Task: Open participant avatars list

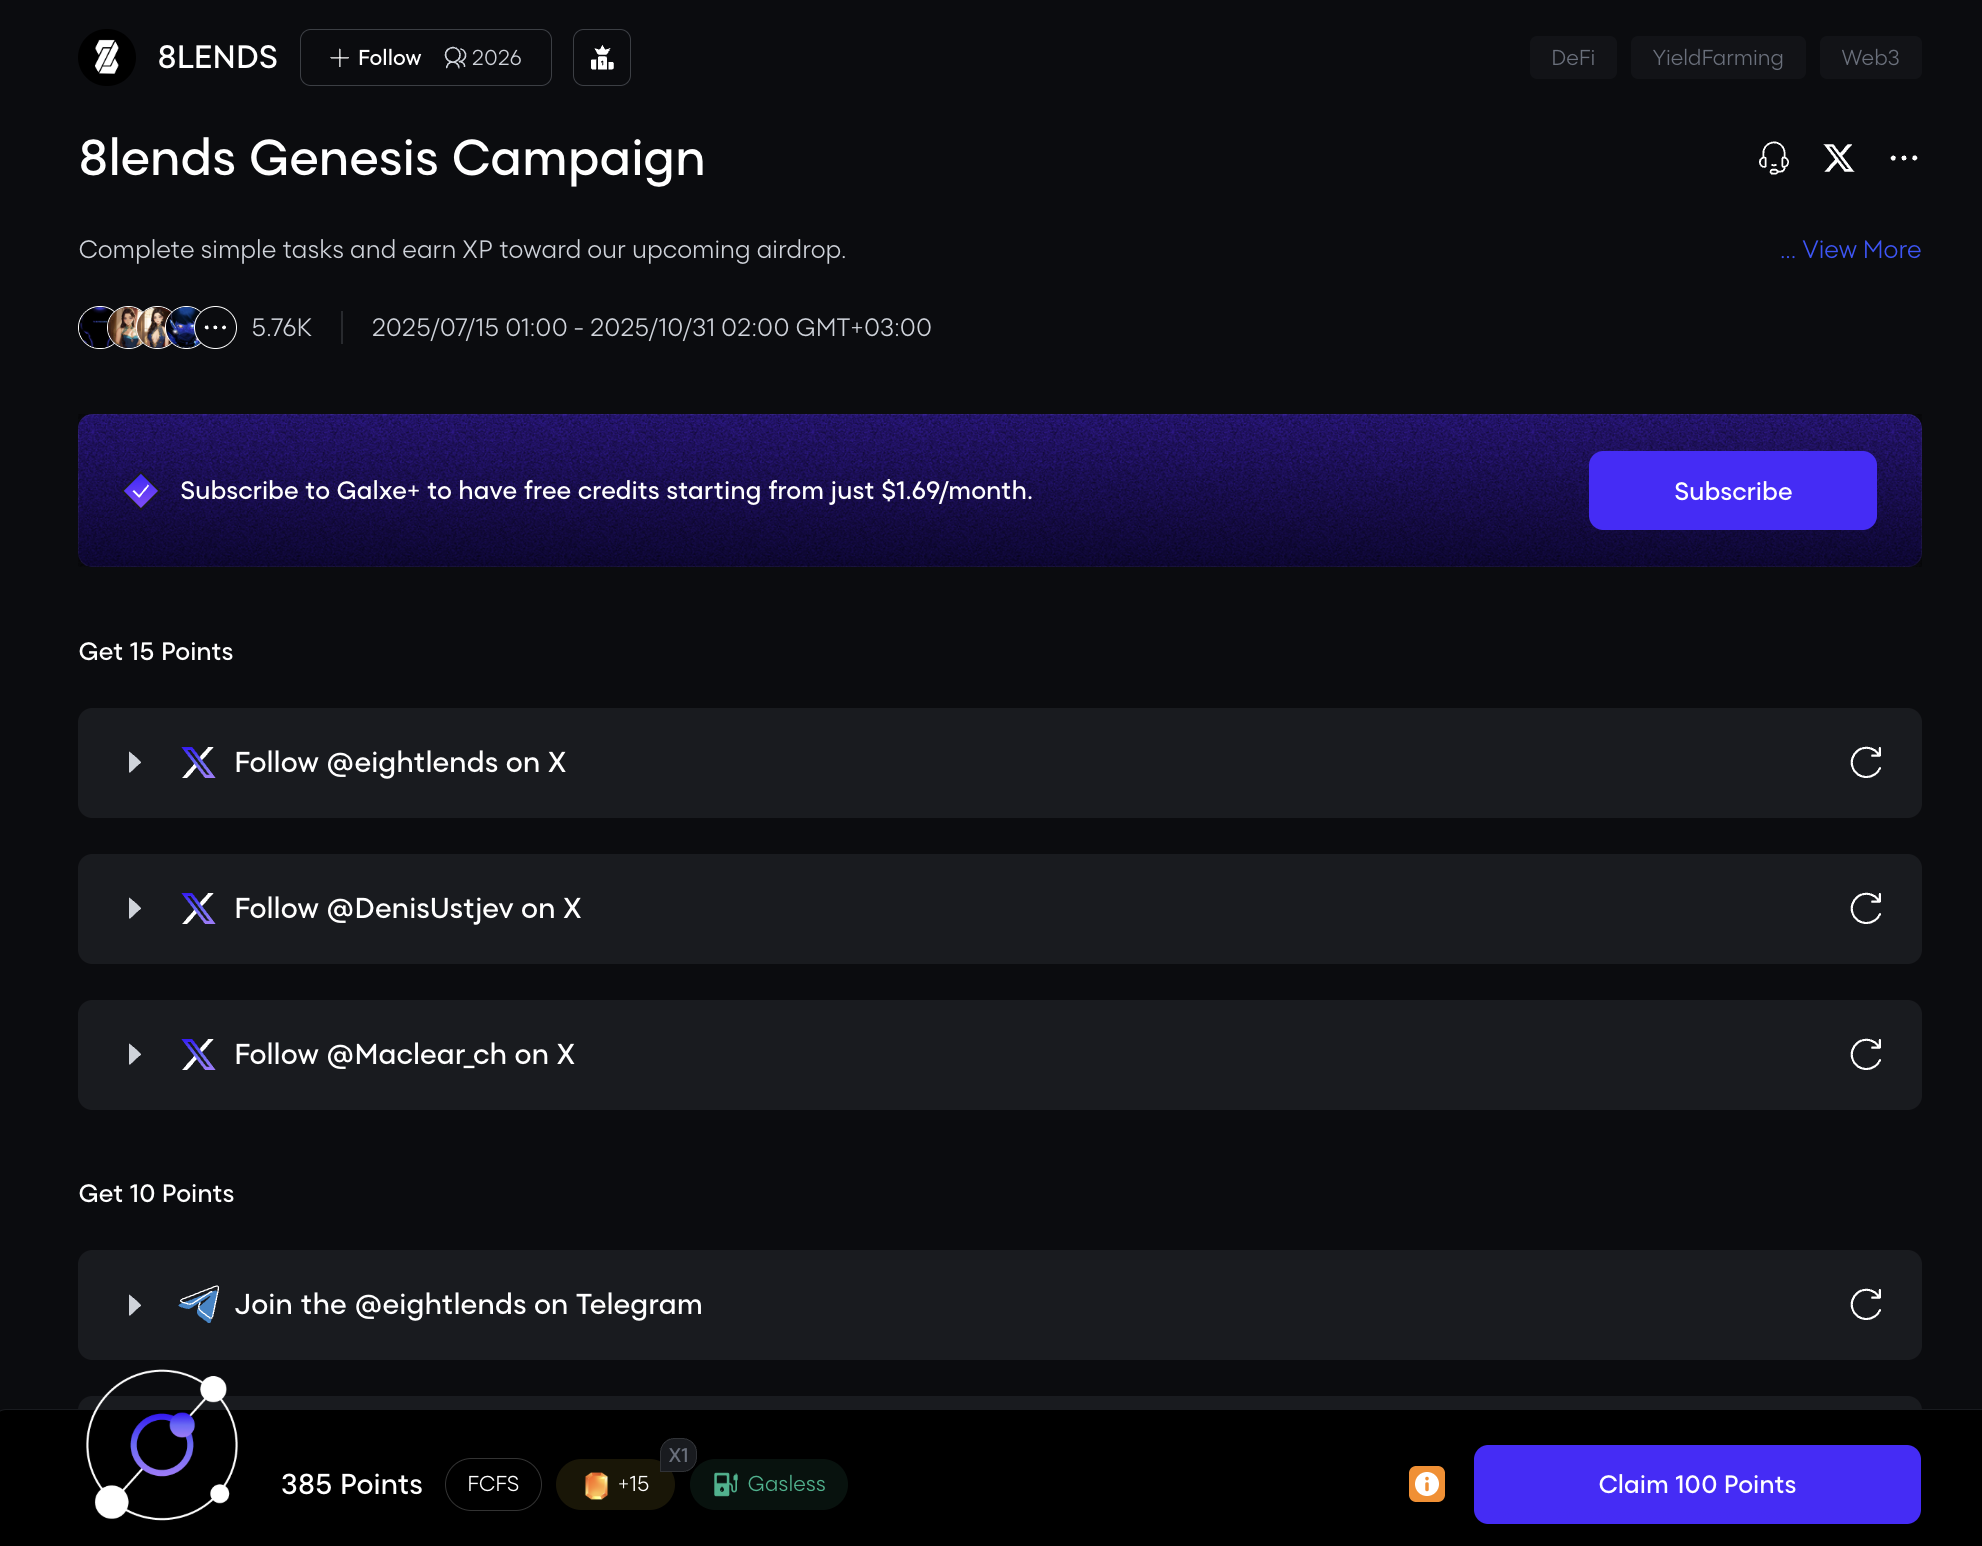Action: pos(158,327)
